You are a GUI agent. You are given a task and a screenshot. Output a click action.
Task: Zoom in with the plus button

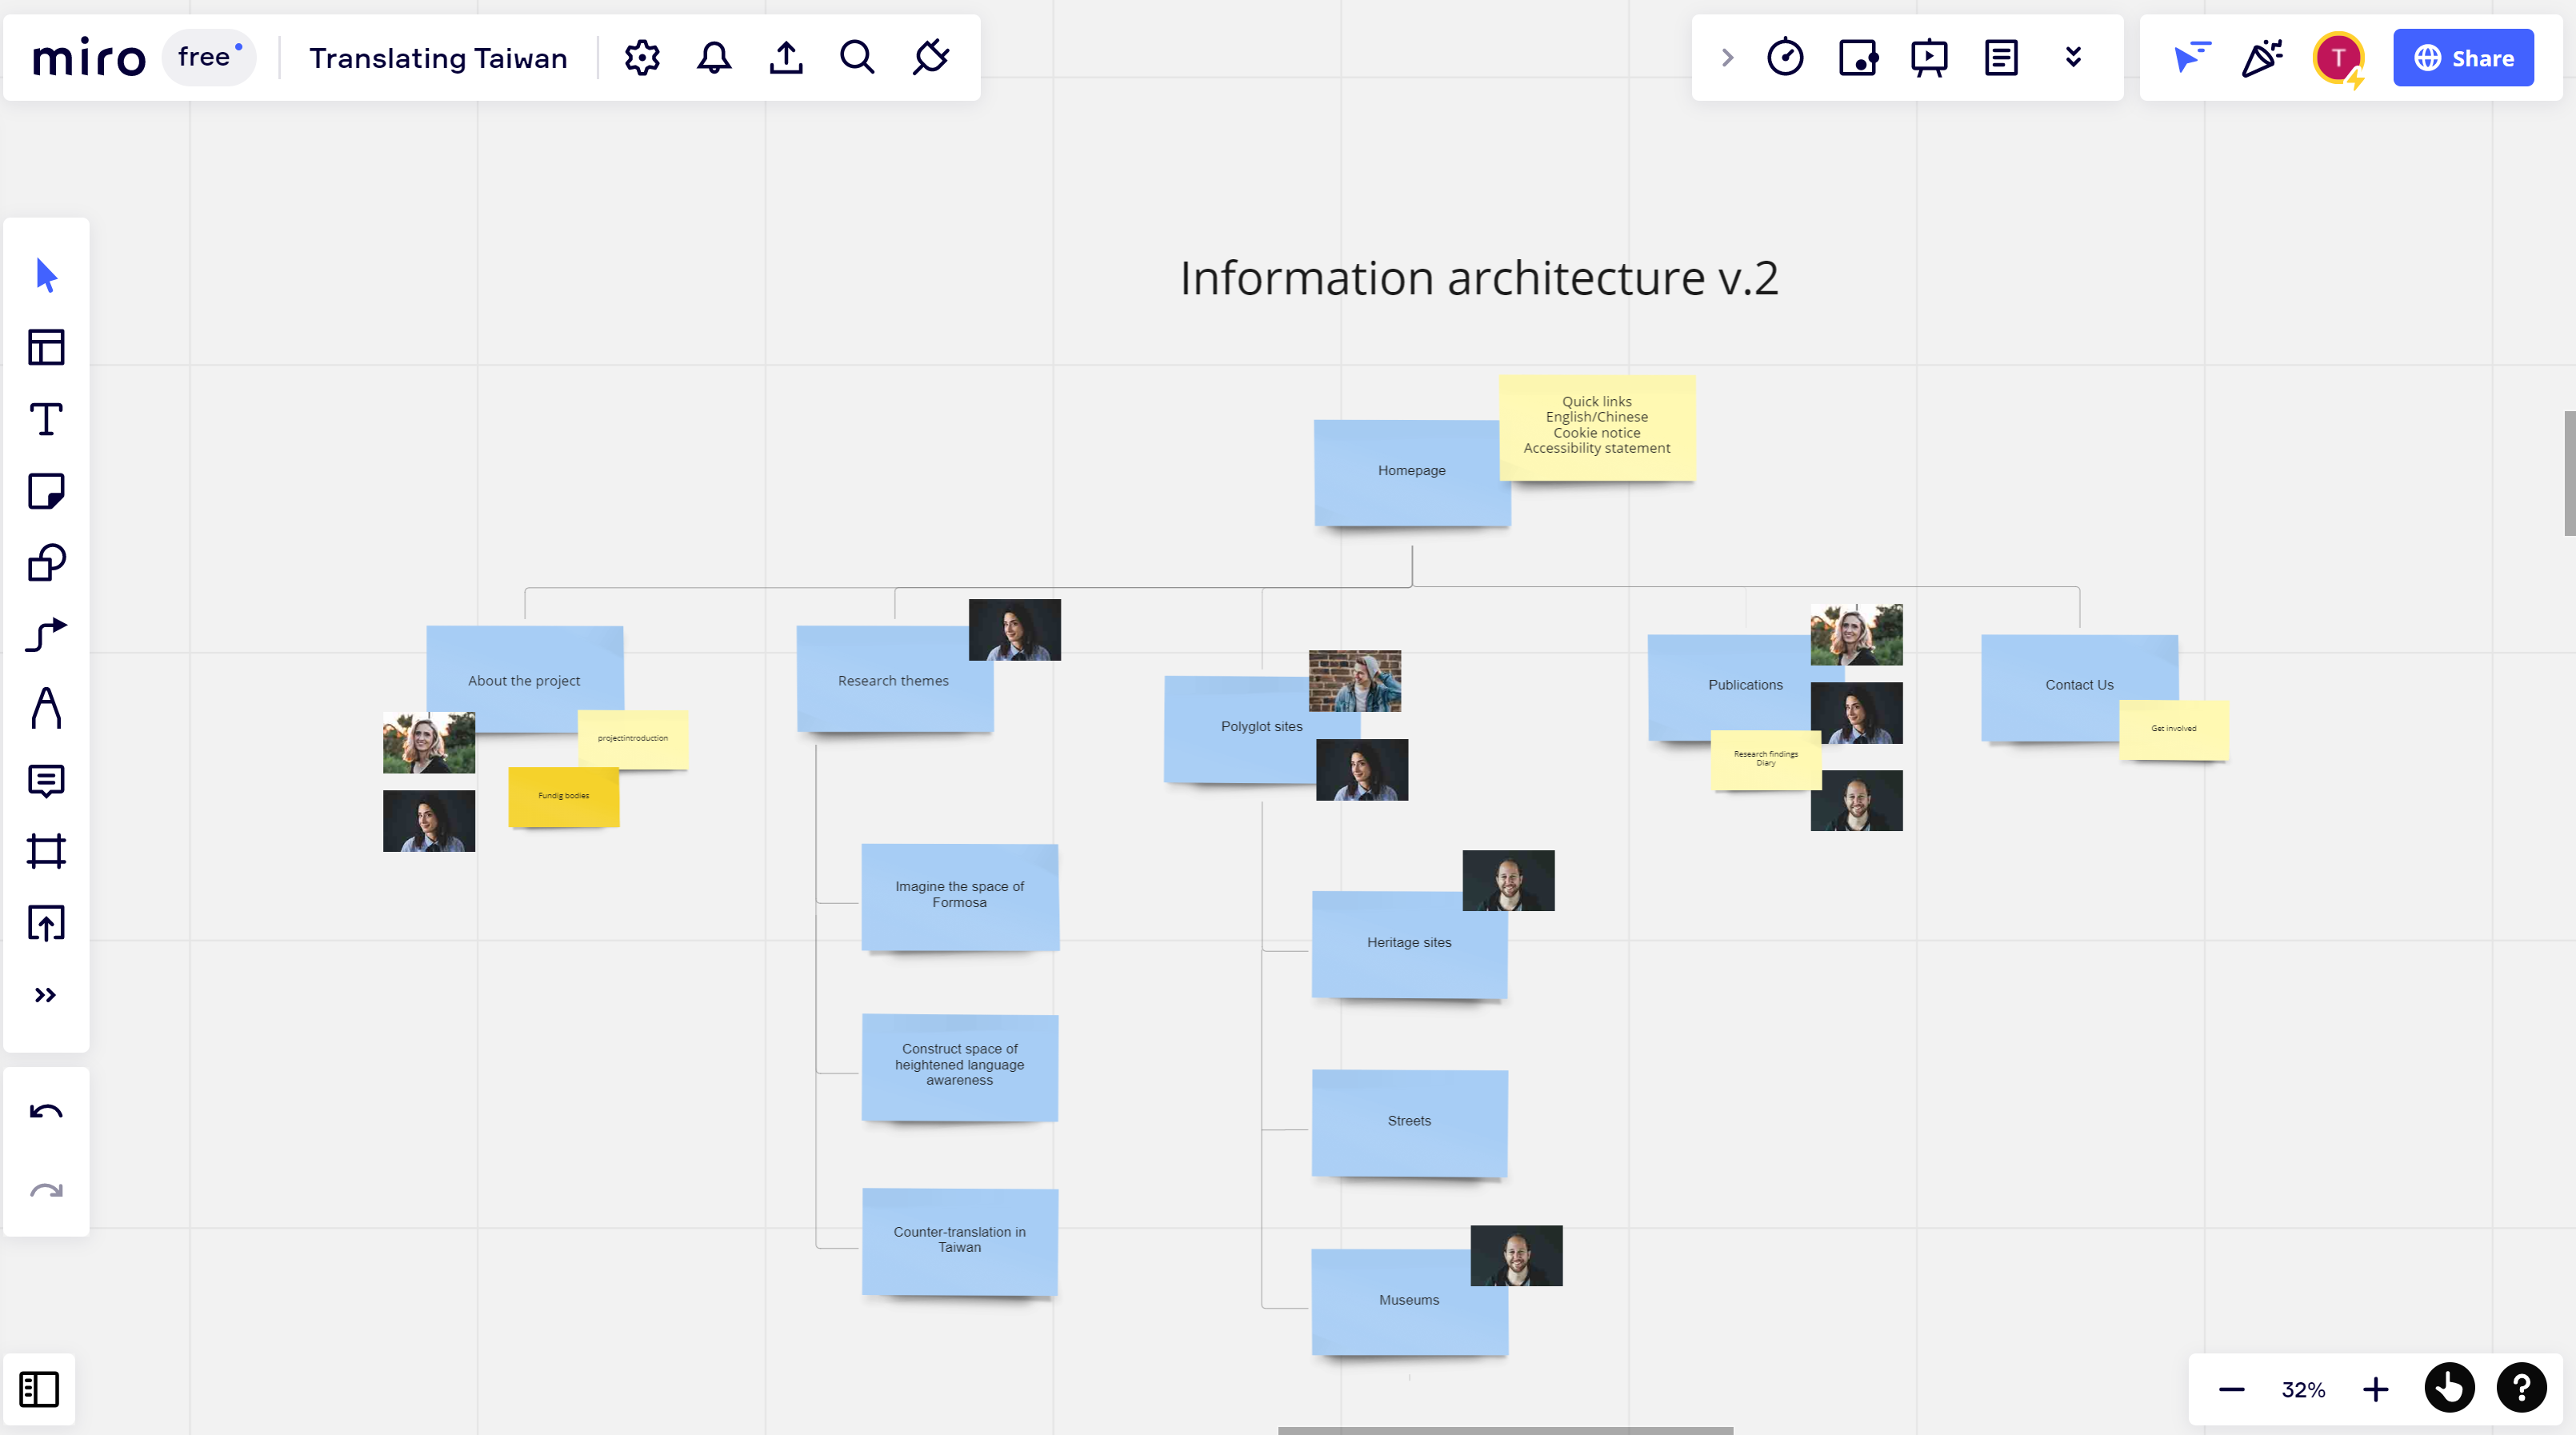tap(2376, 1389)
